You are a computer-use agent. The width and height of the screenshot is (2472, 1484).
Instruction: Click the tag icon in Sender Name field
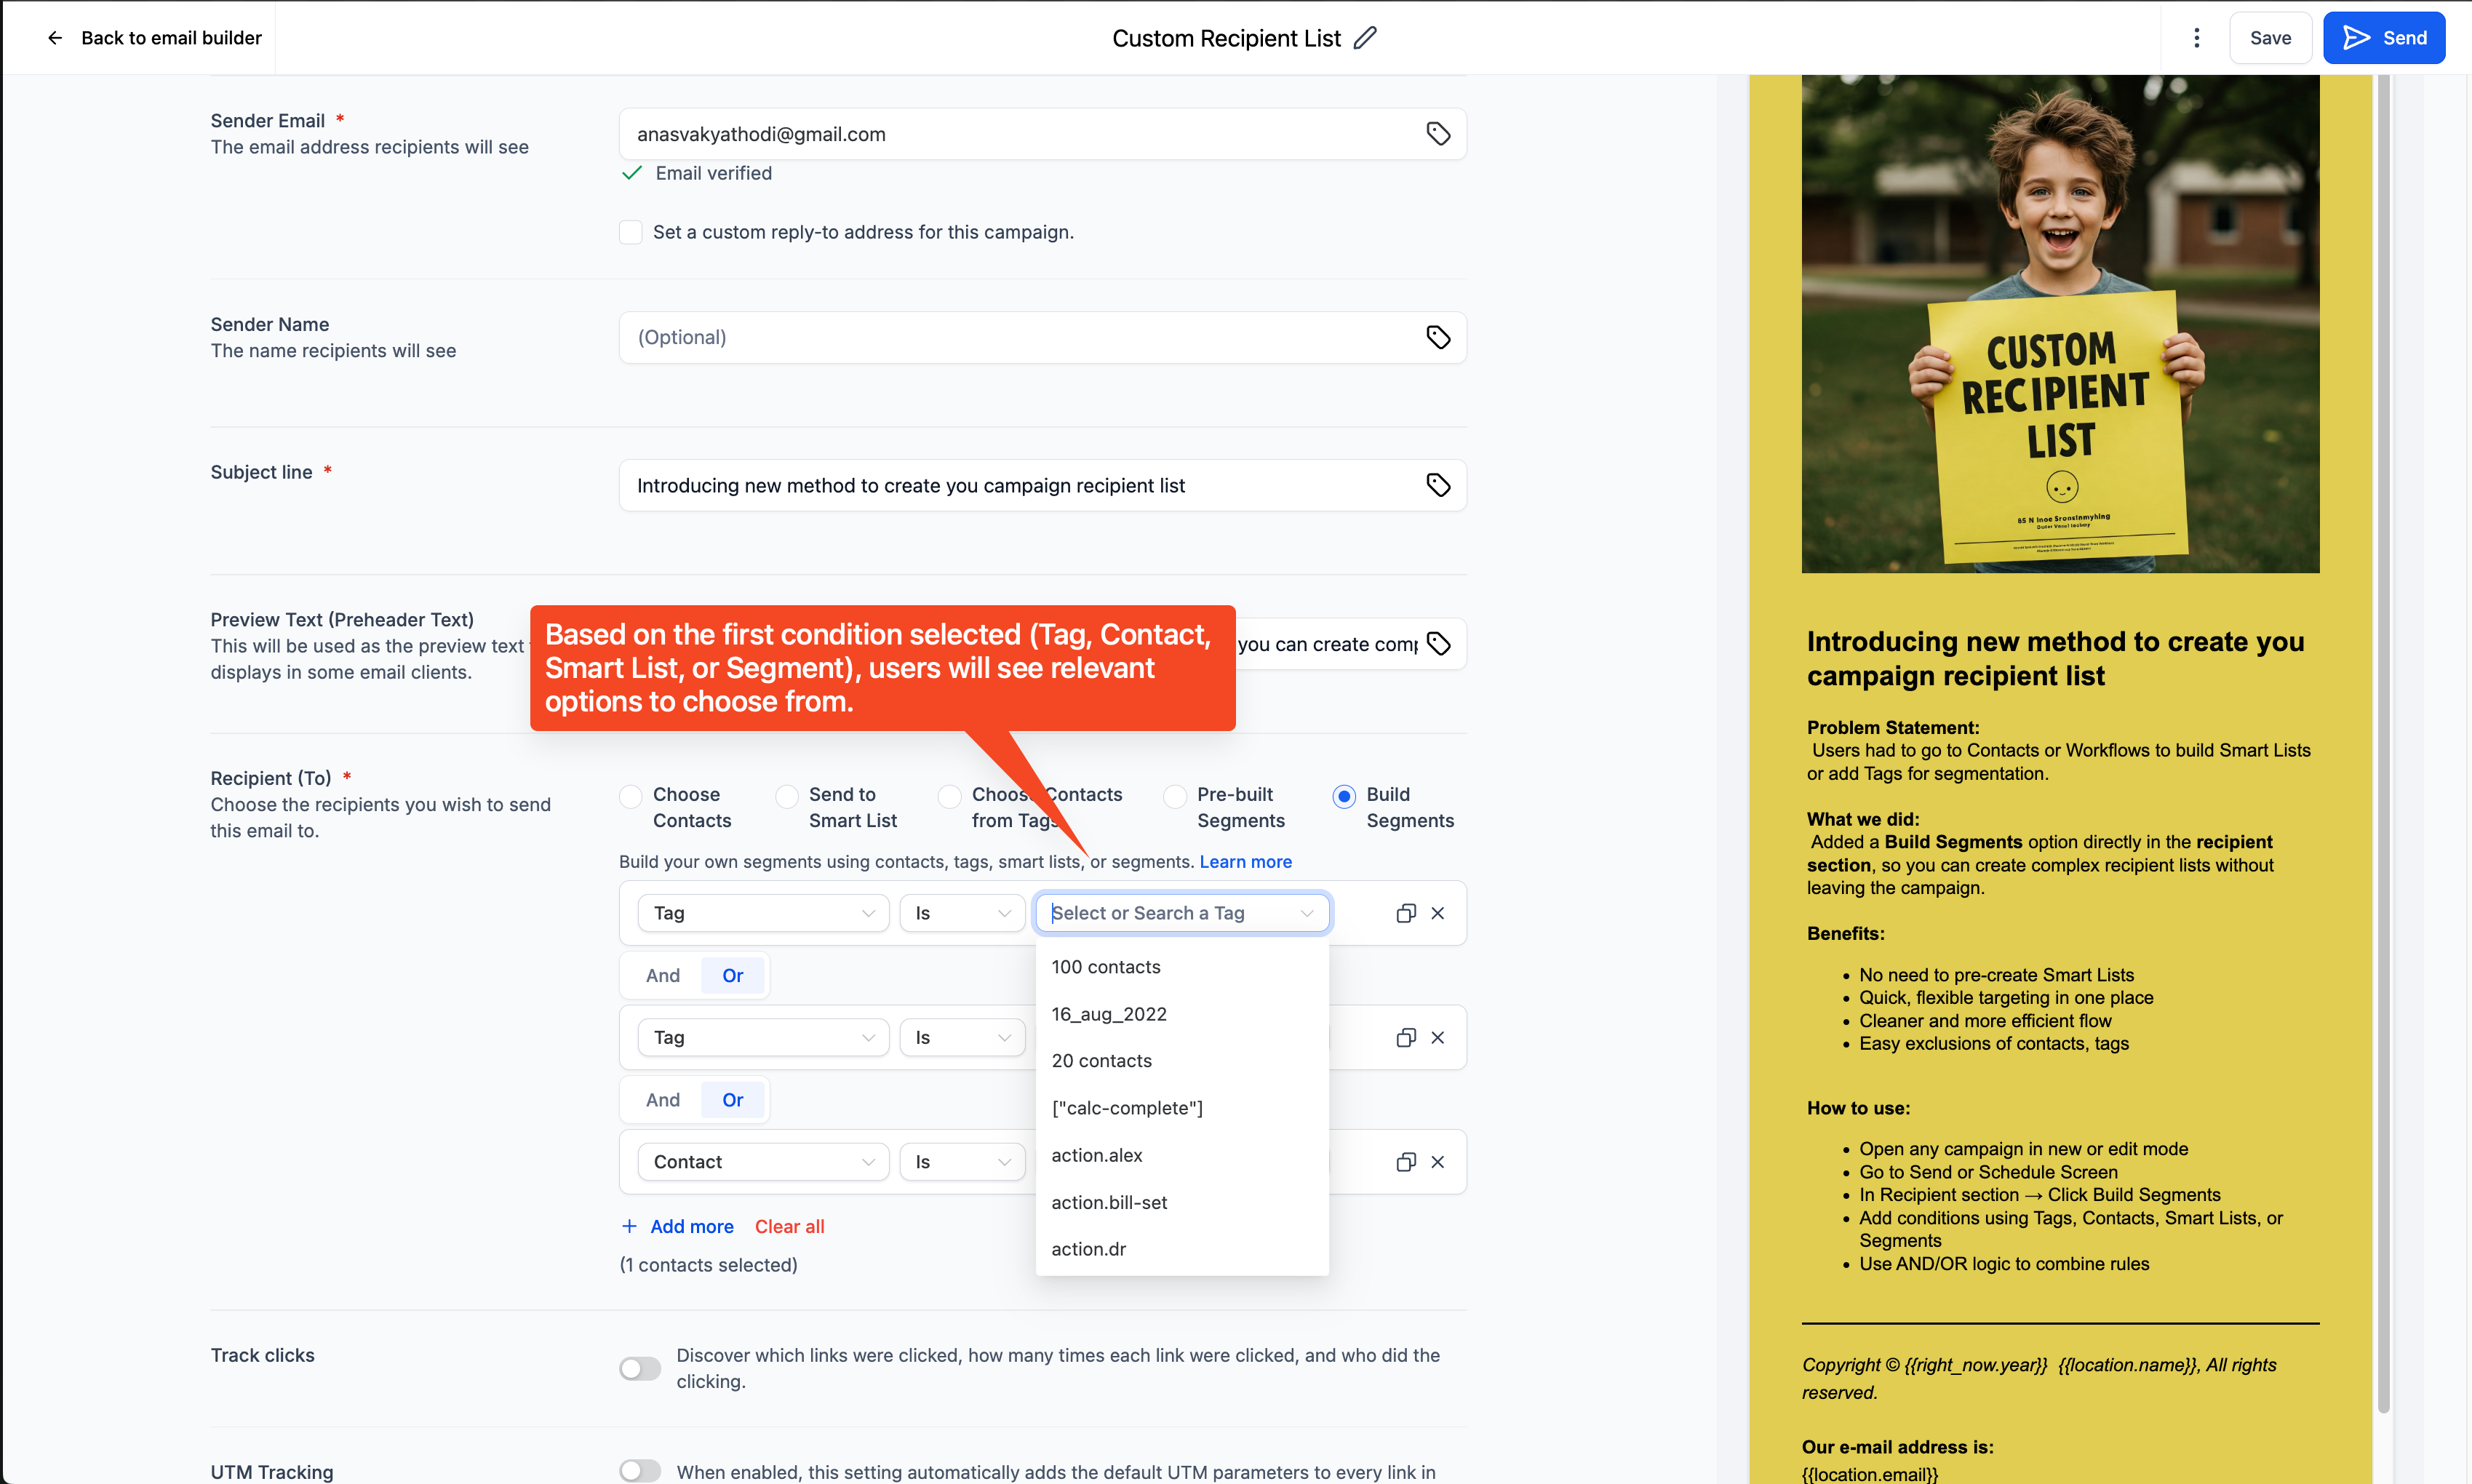pyautogui.click(x=1438, y=337)
